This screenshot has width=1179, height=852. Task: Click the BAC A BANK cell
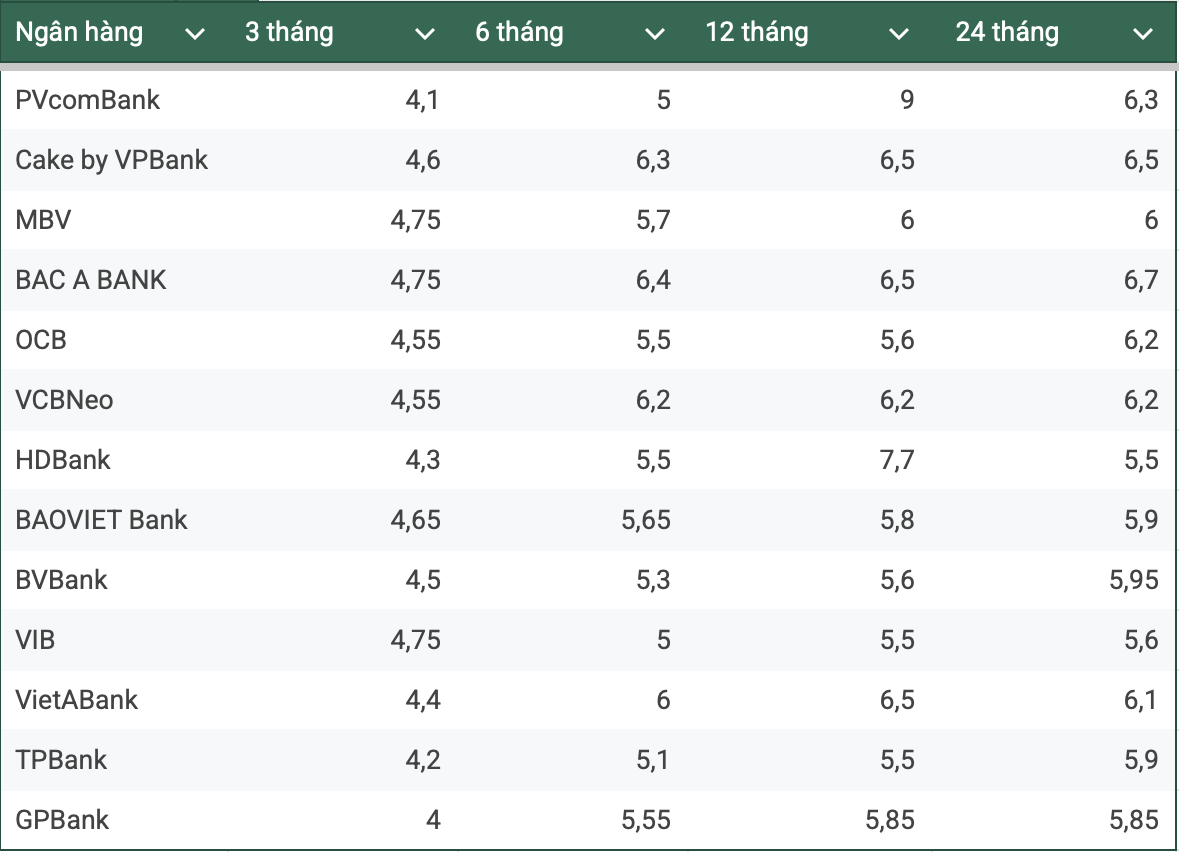(91, 280)
